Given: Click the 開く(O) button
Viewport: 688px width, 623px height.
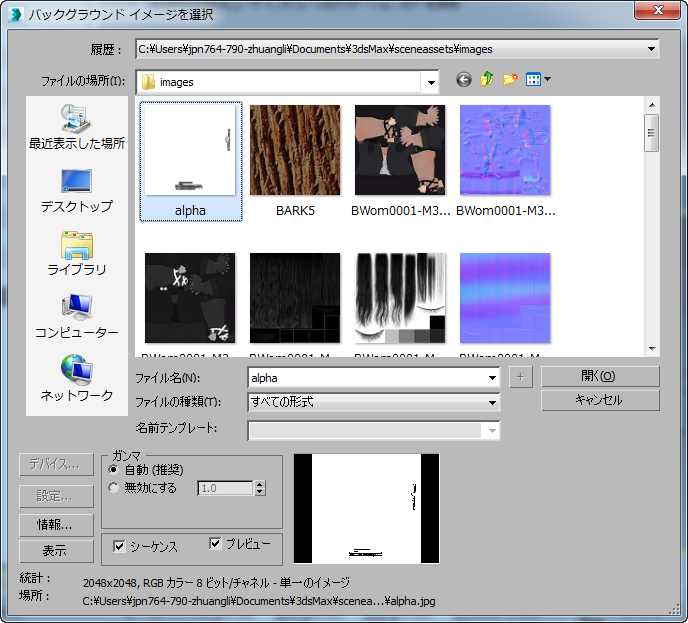Looking at the screenshot, I should tap(600, 376).
